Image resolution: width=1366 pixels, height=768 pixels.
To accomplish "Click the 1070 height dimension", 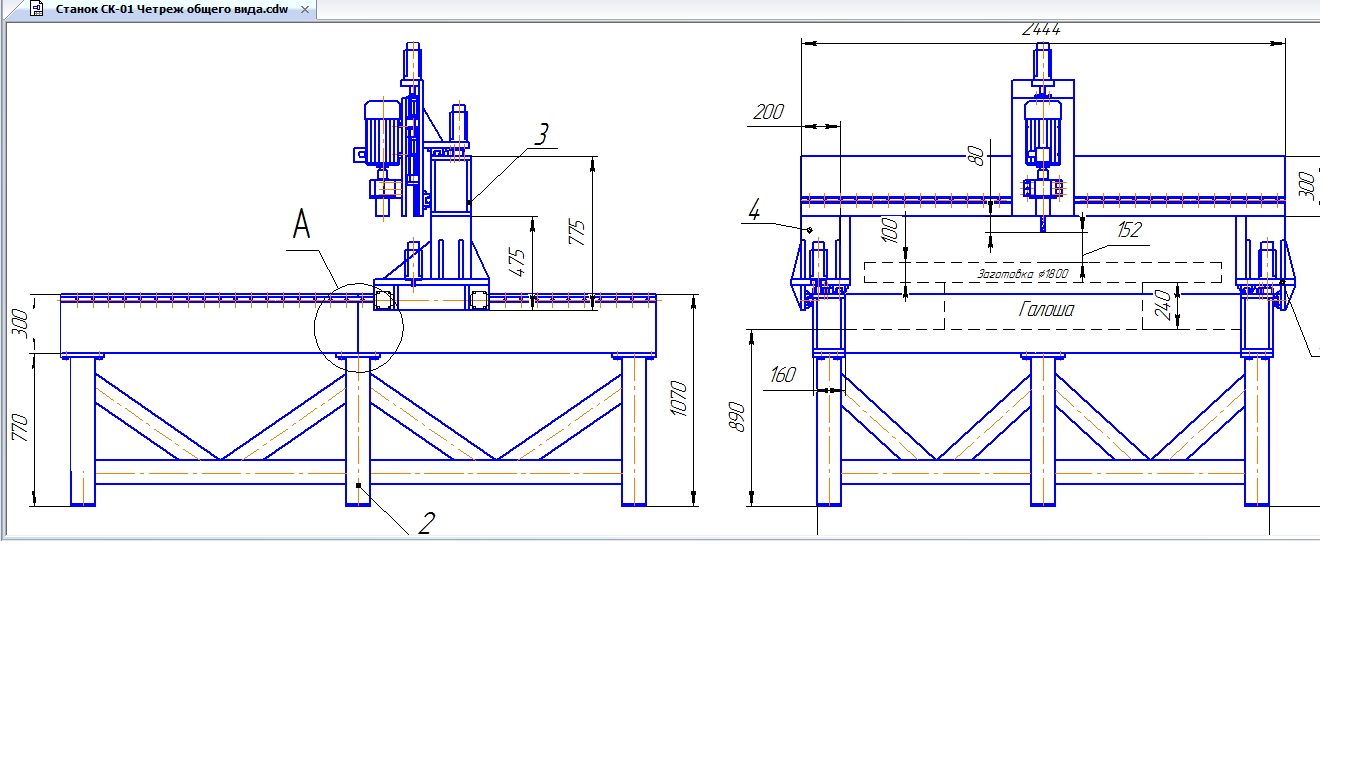I will pos(680,400).
